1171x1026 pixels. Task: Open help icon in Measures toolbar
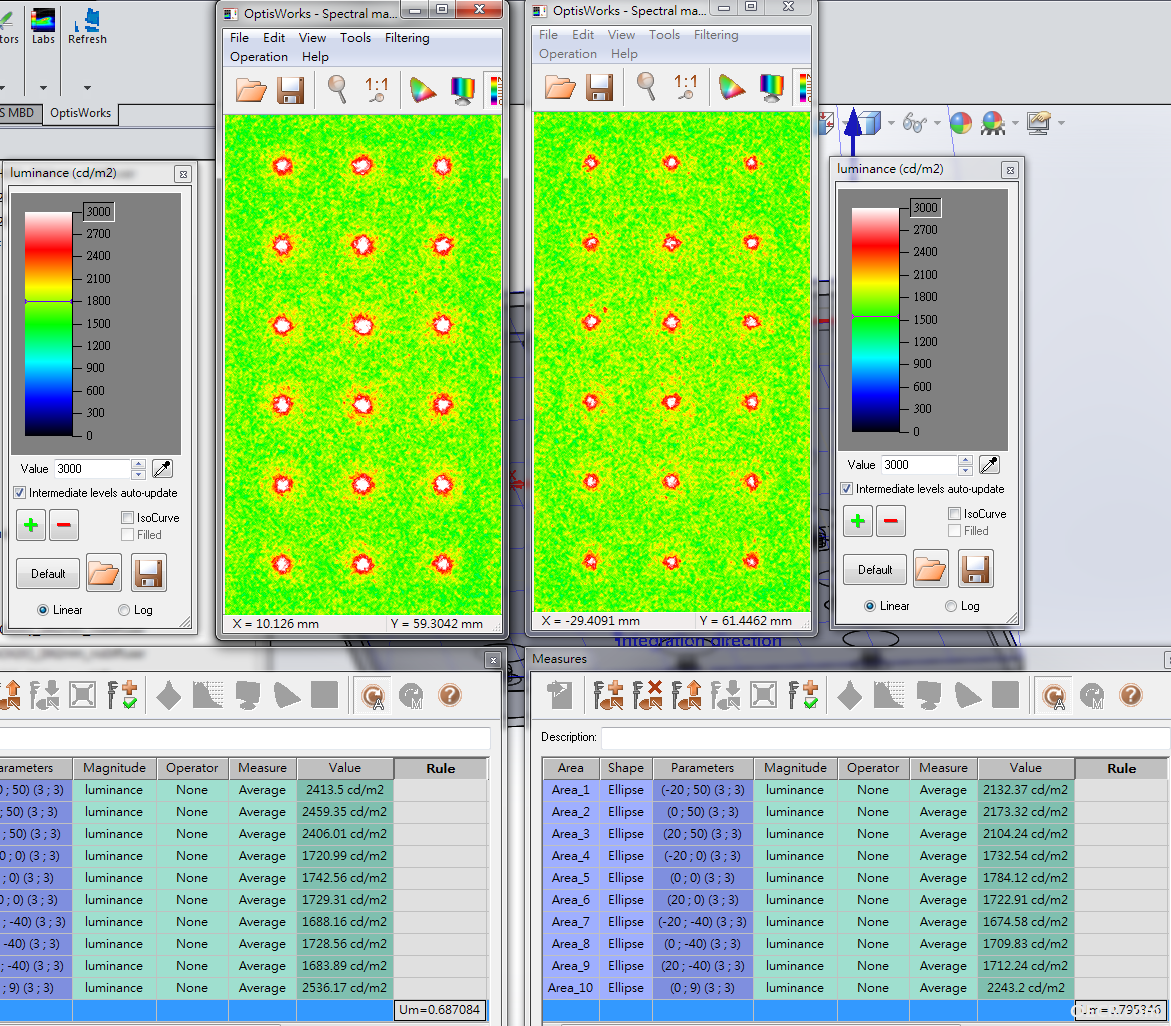tap(1131, 695)
